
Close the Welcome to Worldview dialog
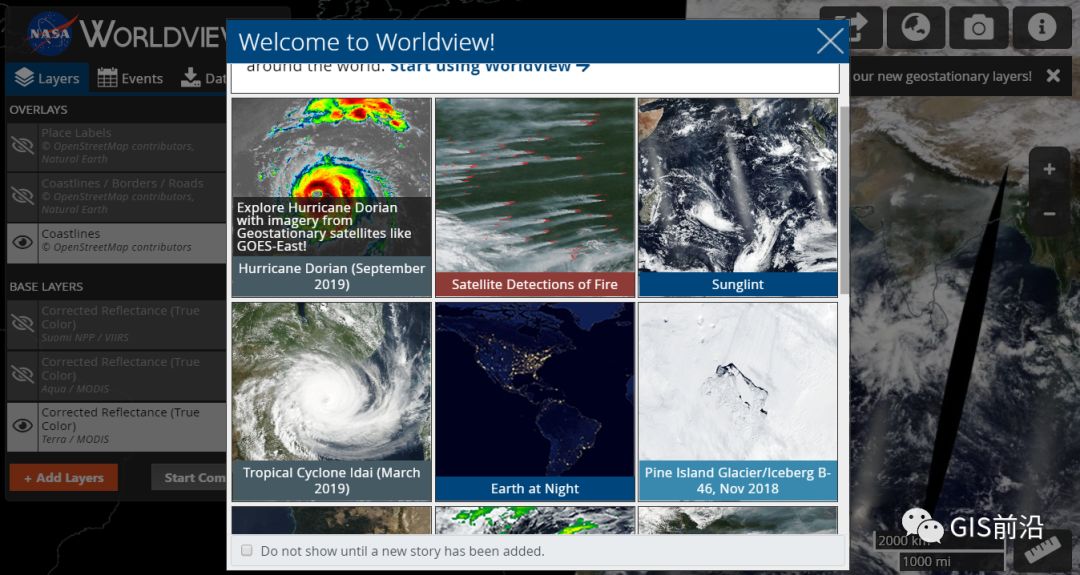click(829, 41)
